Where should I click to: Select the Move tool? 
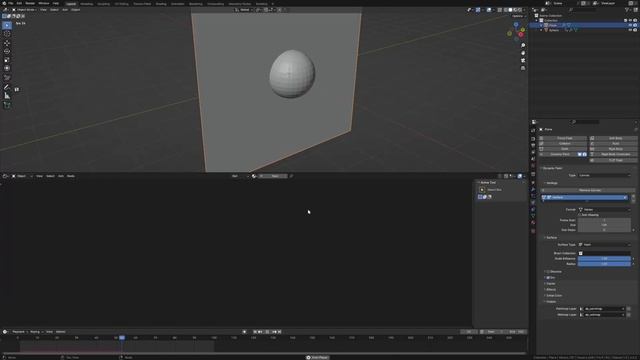coord(7,43)
